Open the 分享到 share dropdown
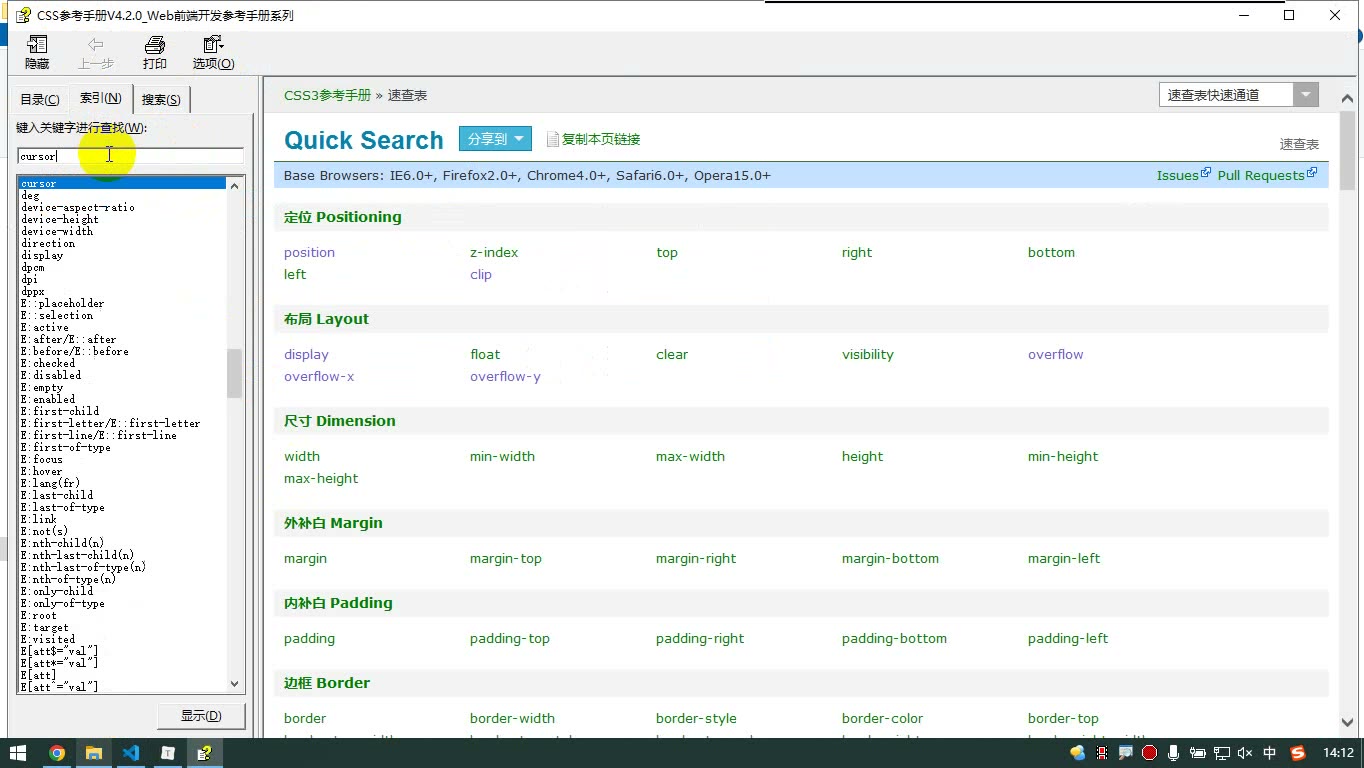Image resolution: width=1364 pixels, height=768 pixels. [x=495, y=139]
